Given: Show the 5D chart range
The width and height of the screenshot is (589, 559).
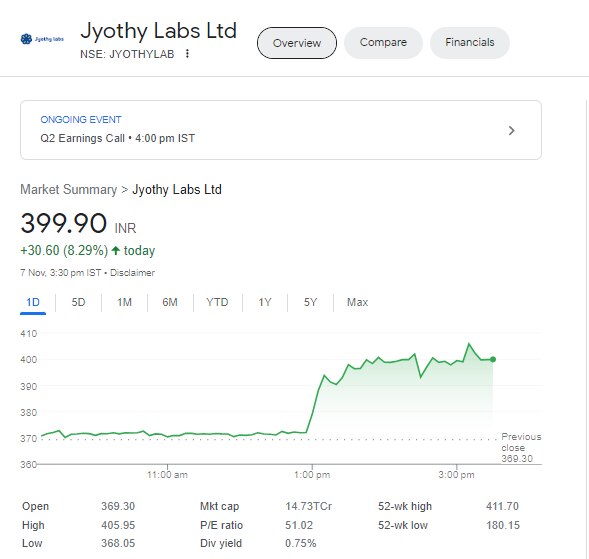Looking at the screenshot, I should click(79, 302).
